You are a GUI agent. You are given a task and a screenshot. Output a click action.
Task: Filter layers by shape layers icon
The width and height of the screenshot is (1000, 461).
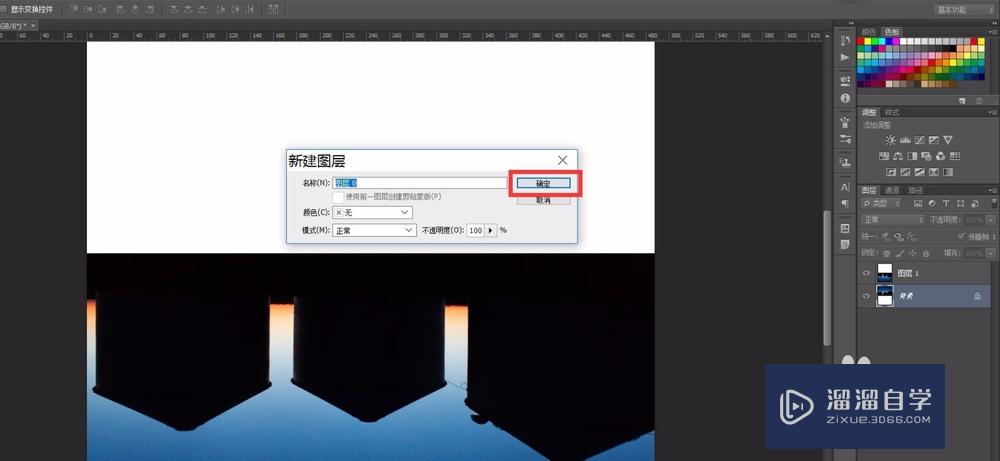[x=960, y=203]
